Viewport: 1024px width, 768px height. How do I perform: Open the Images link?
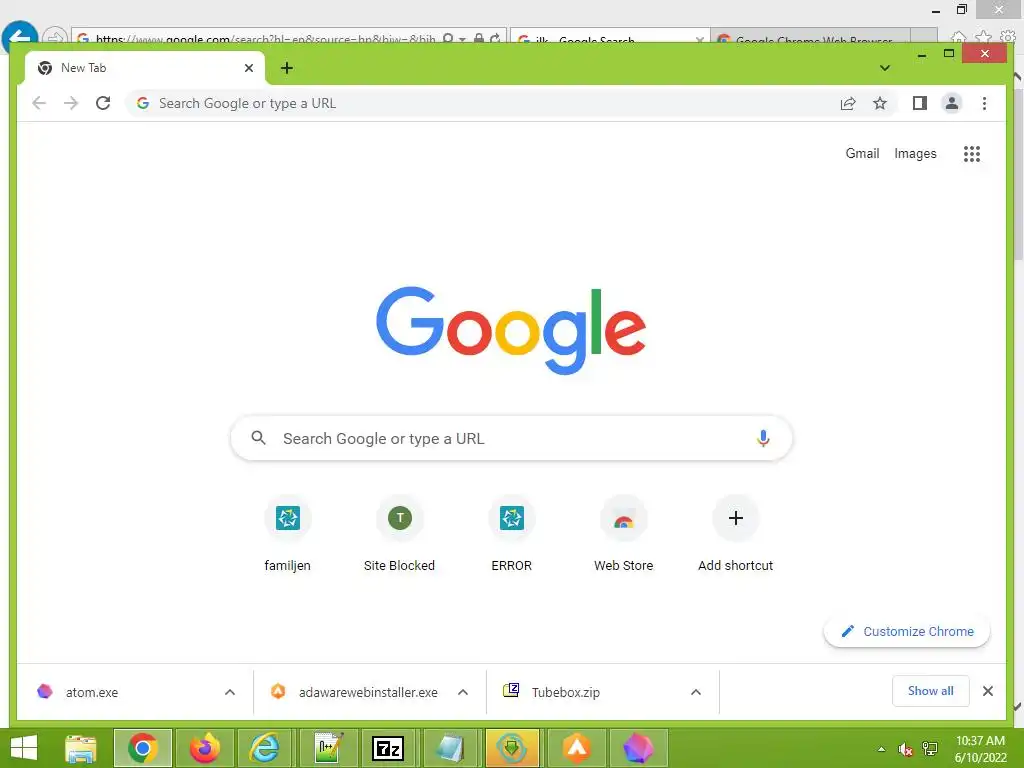(x=915, y=153)
